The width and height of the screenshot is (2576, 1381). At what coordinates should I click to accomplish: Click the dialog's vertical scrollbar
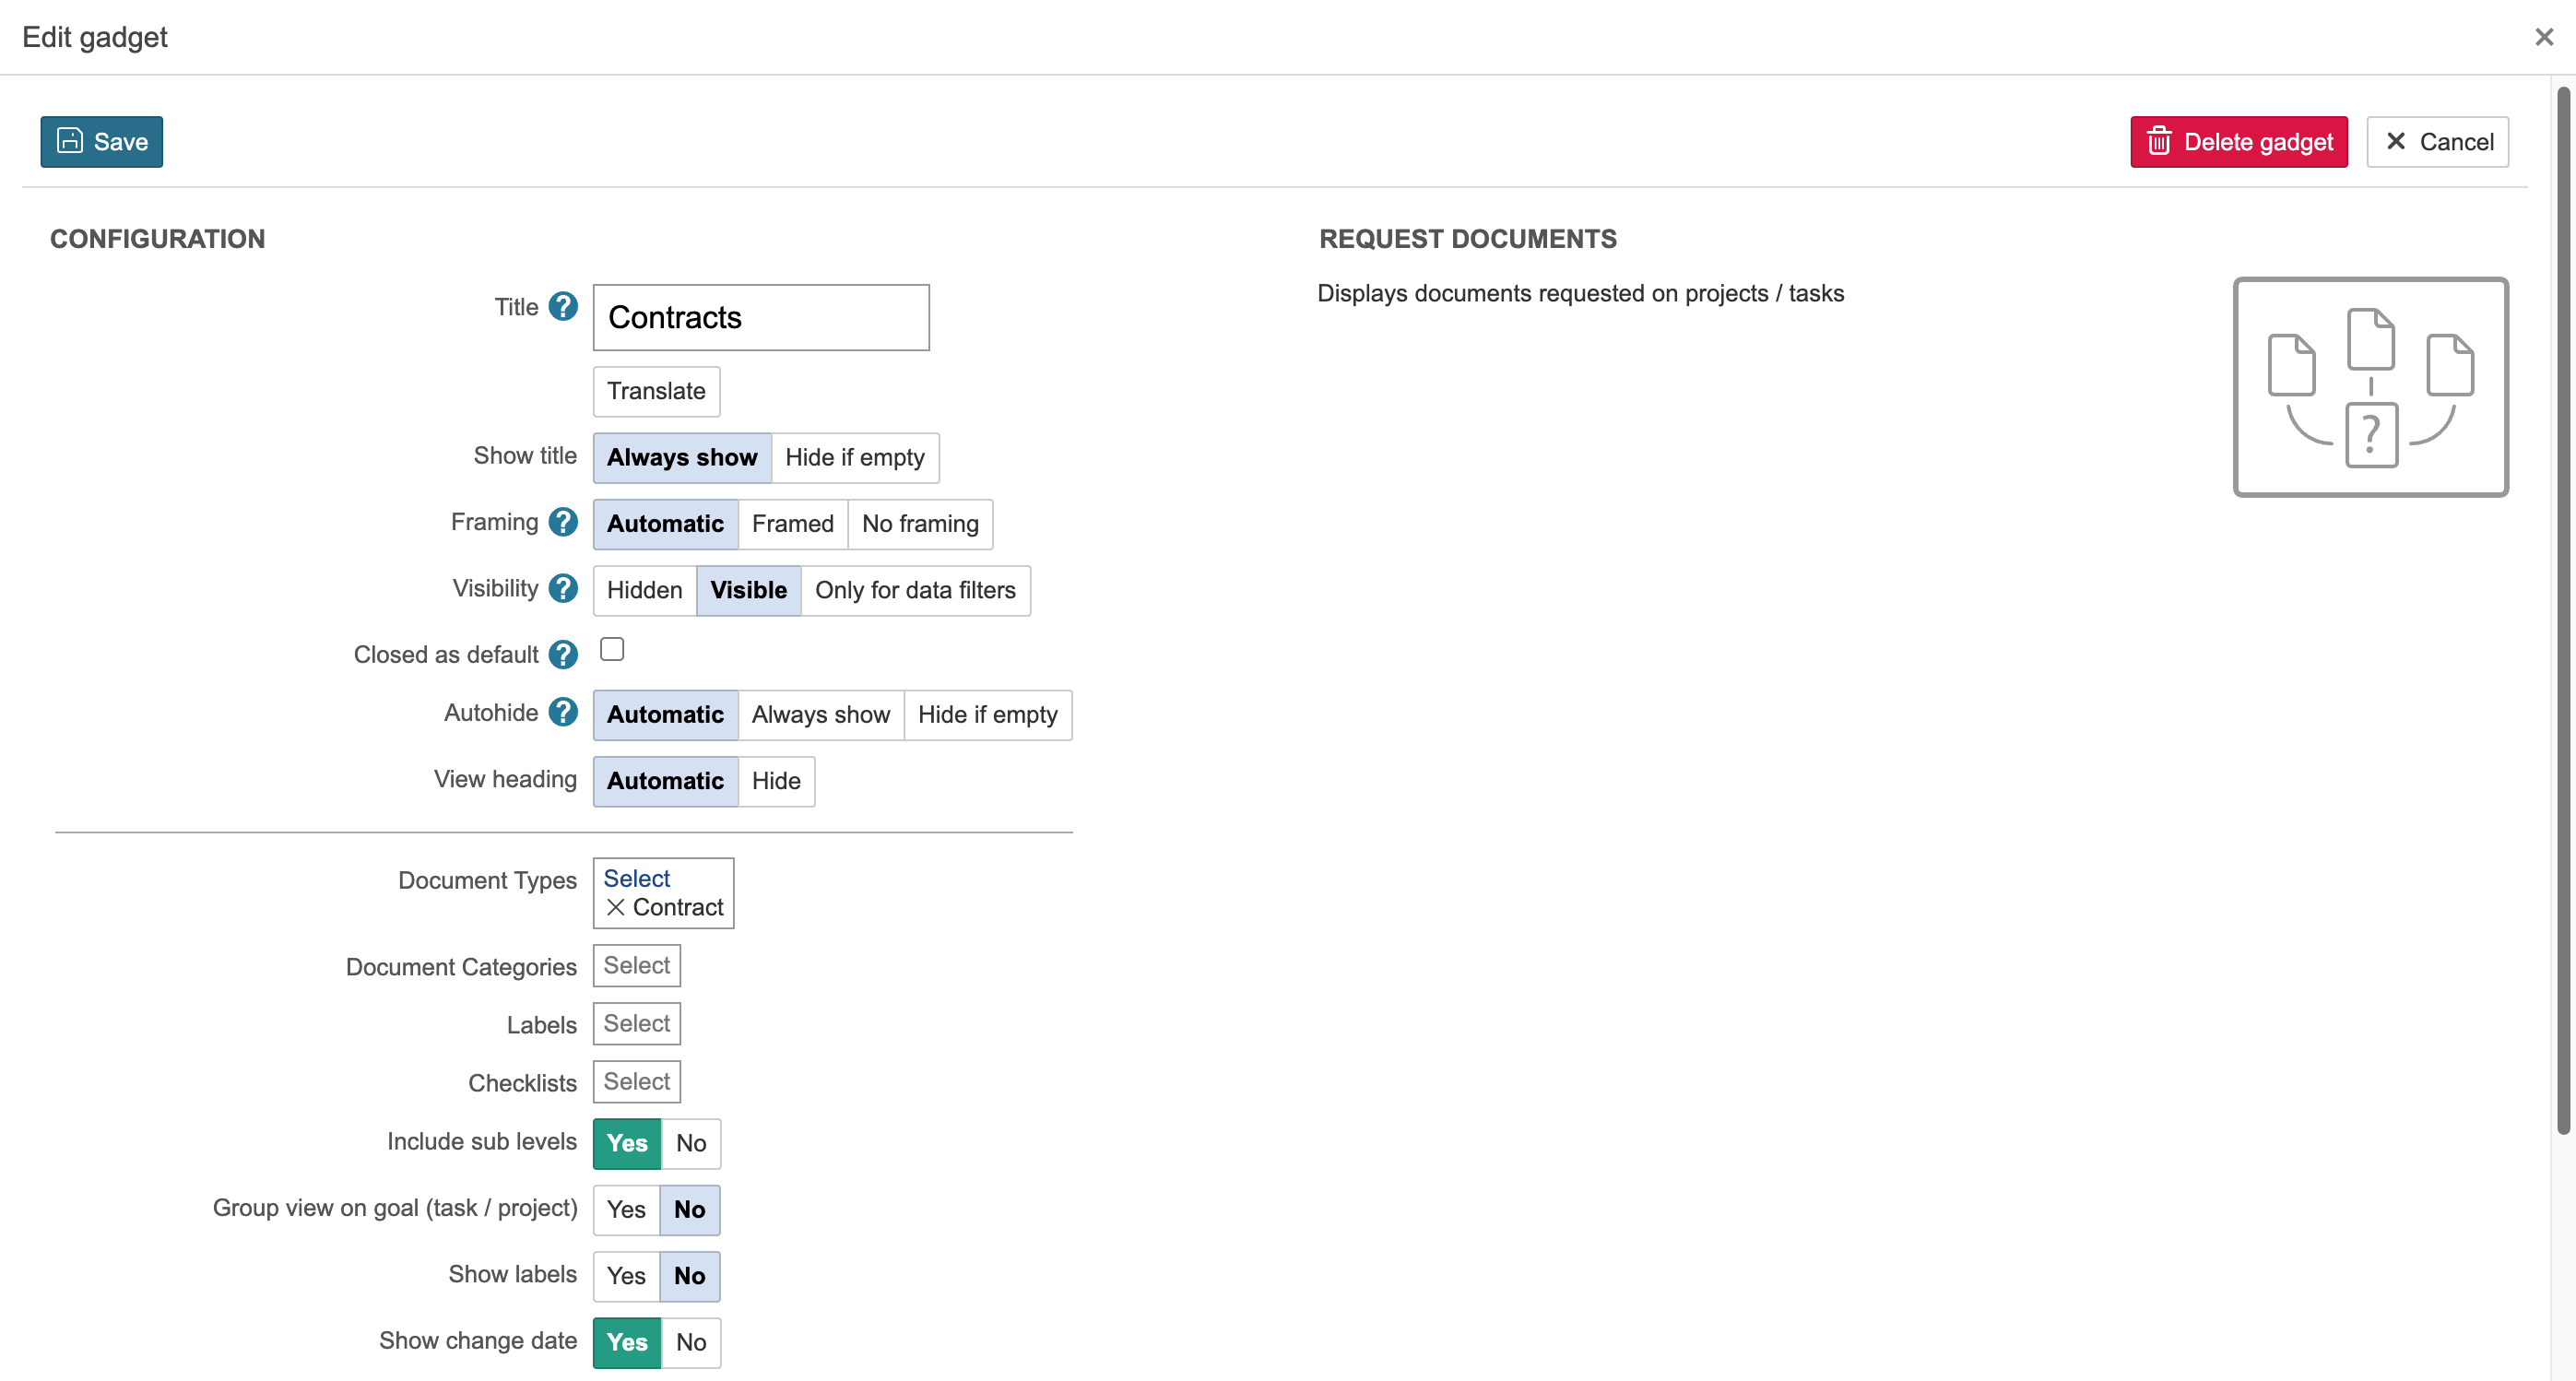2562,610
